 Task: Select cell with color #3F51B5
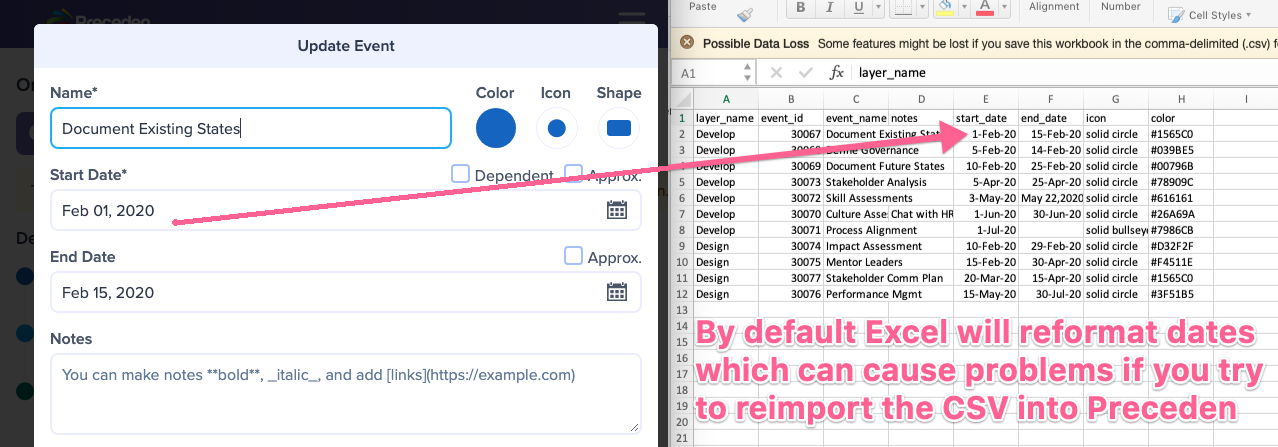[1181, 294]
